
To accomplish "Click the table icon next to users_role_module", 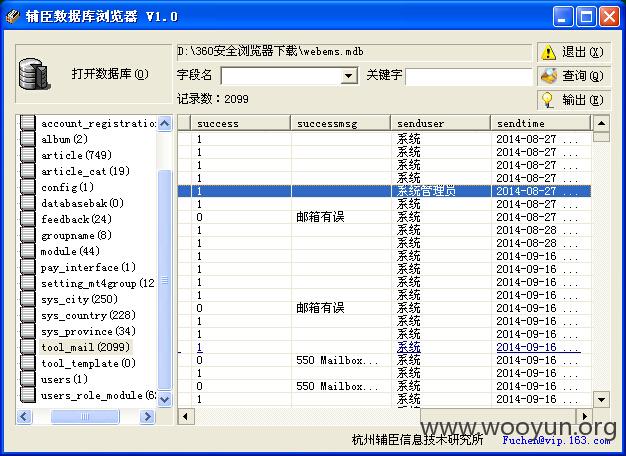I will (28, 395).
